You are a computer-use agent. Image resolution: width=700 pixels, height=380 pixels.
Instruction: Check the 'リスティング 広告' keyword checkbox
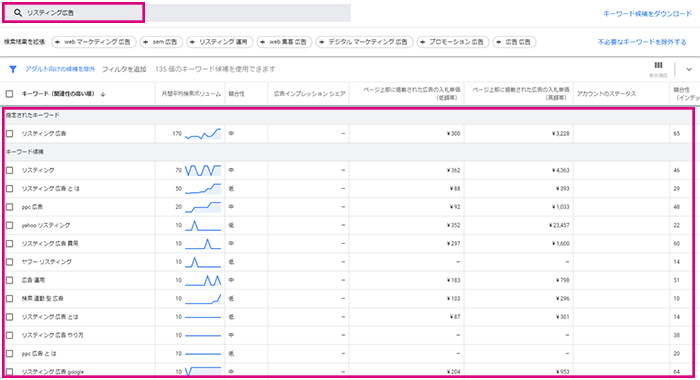tap(9, 134)
